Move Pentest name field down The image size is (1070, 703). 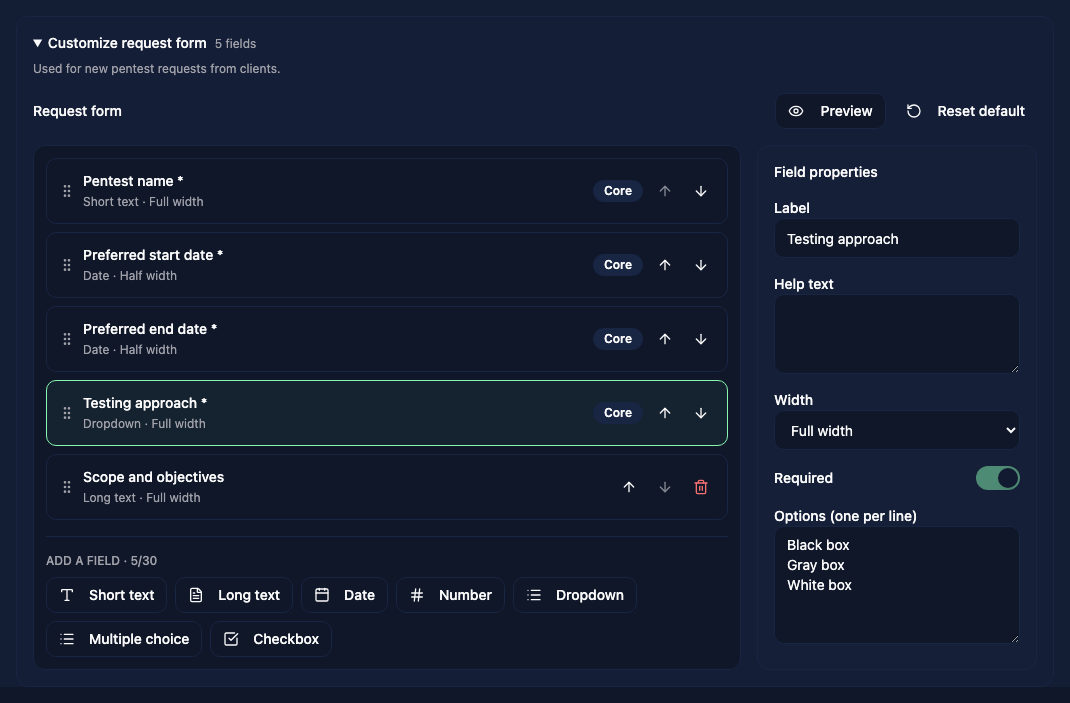tap(701, 191)
